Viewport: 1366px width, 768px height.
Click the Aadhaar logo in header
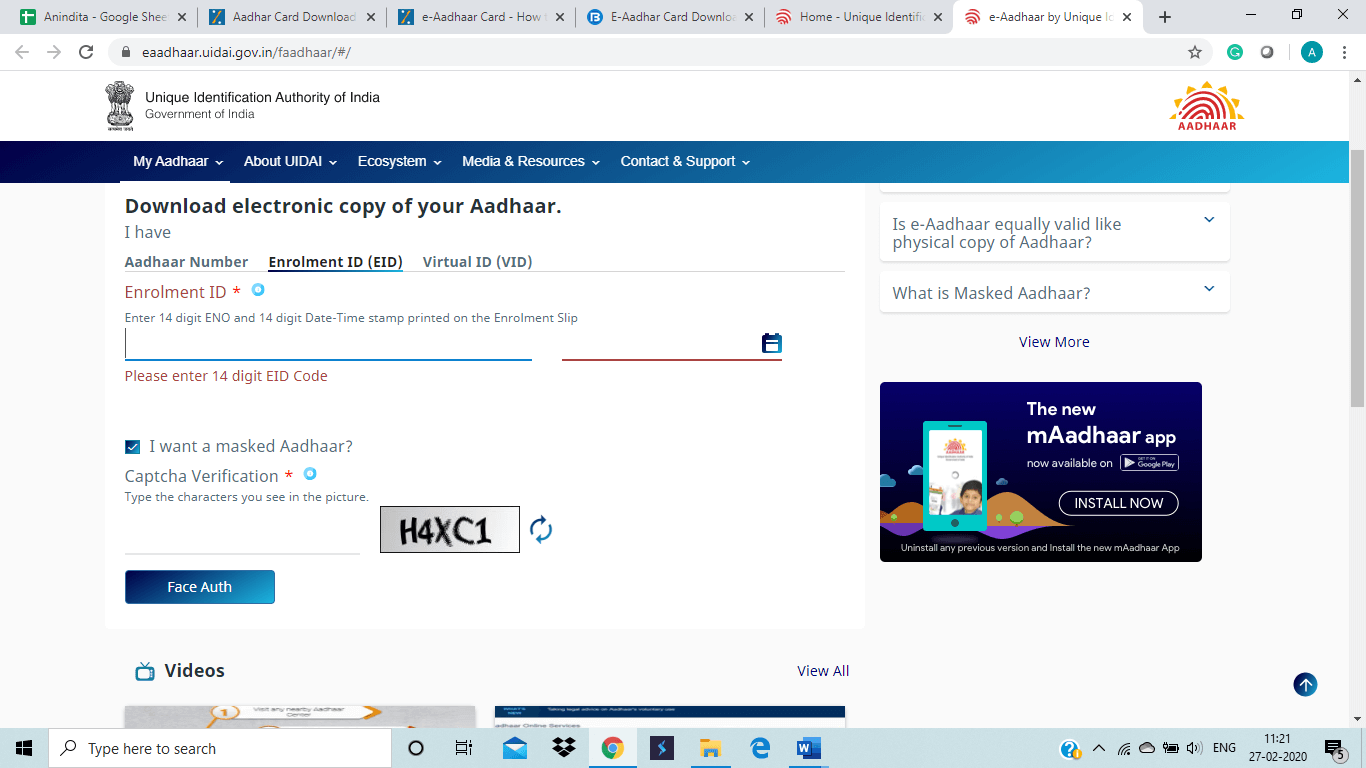pos(1206,106)
